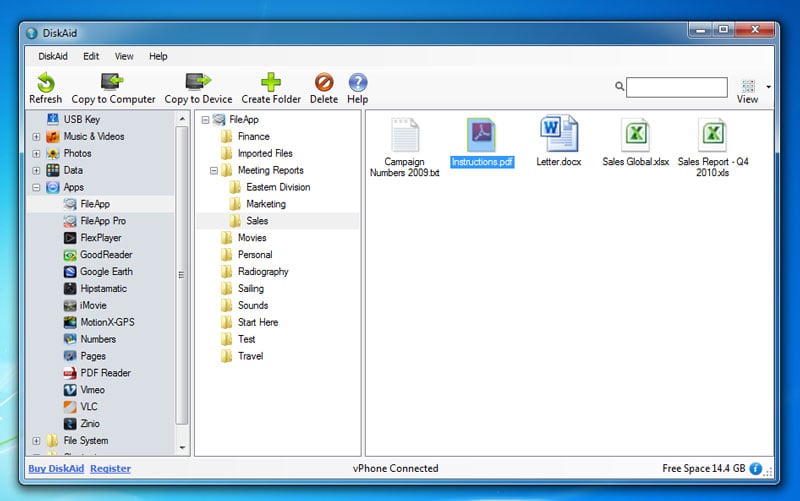
Task: Select the Letter.docx Word file
Action: tap(559, 141)
